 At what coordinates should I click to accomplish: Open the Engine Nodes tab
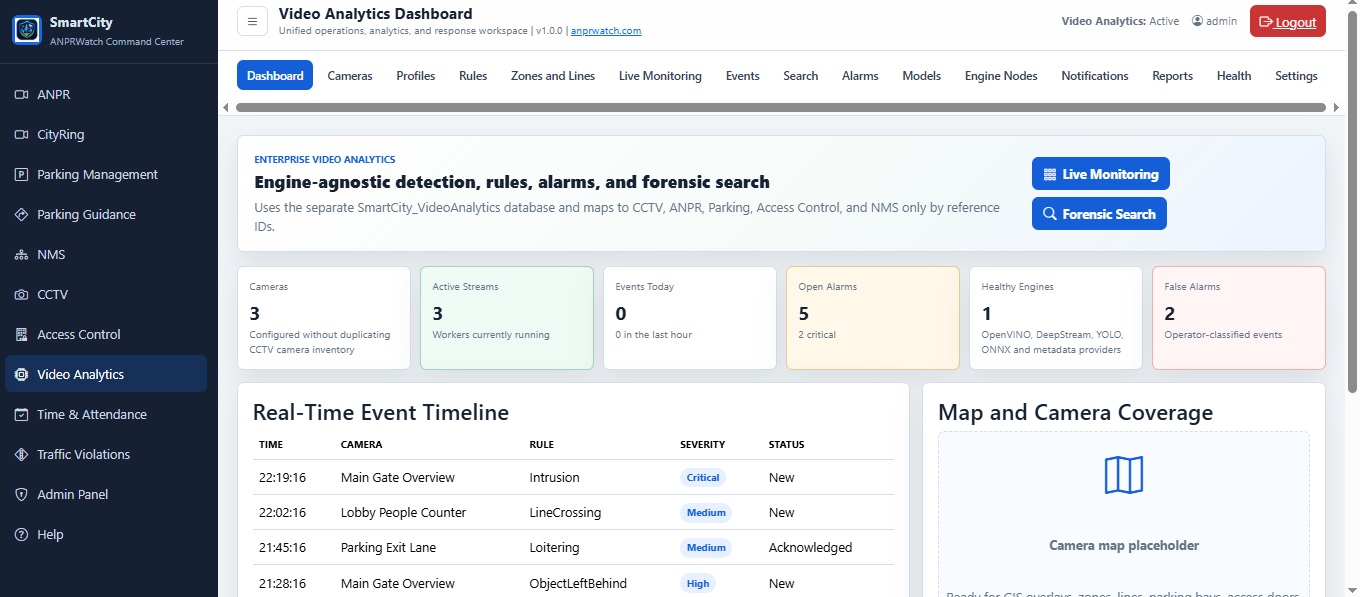click(x=1001, y=76)
